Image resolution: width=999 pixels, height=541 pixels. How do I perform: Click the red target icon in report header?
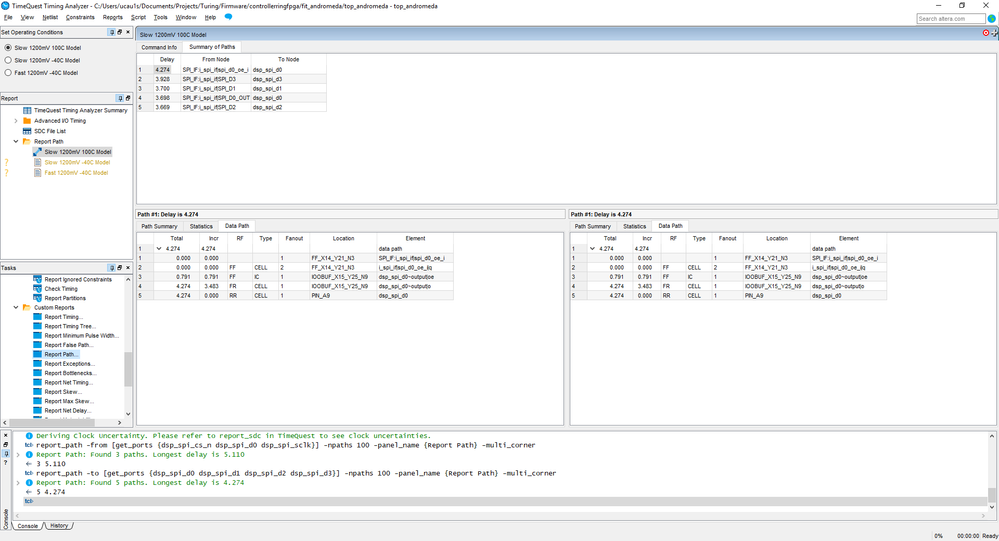[x=985, y=33]
